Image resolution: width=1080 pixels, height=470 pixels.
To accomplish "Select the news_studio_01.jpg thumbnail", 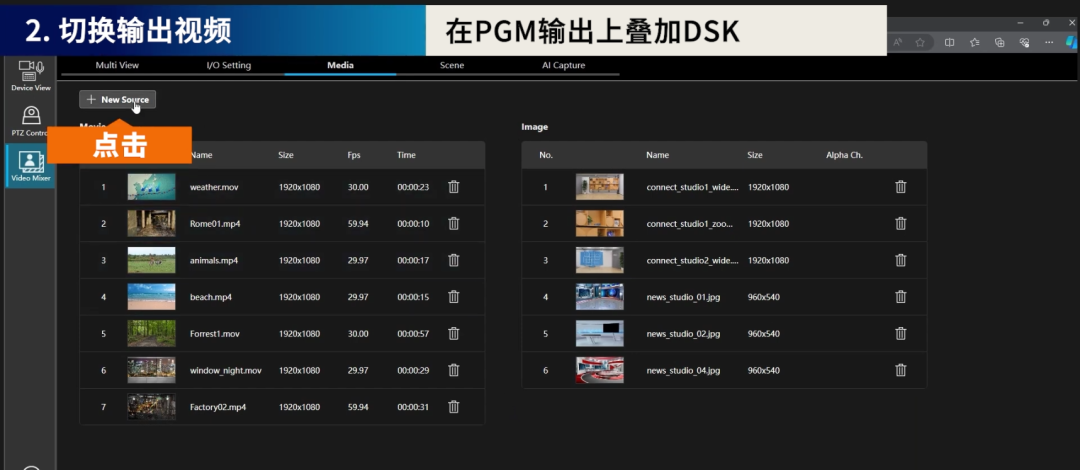I will point(599,296).
